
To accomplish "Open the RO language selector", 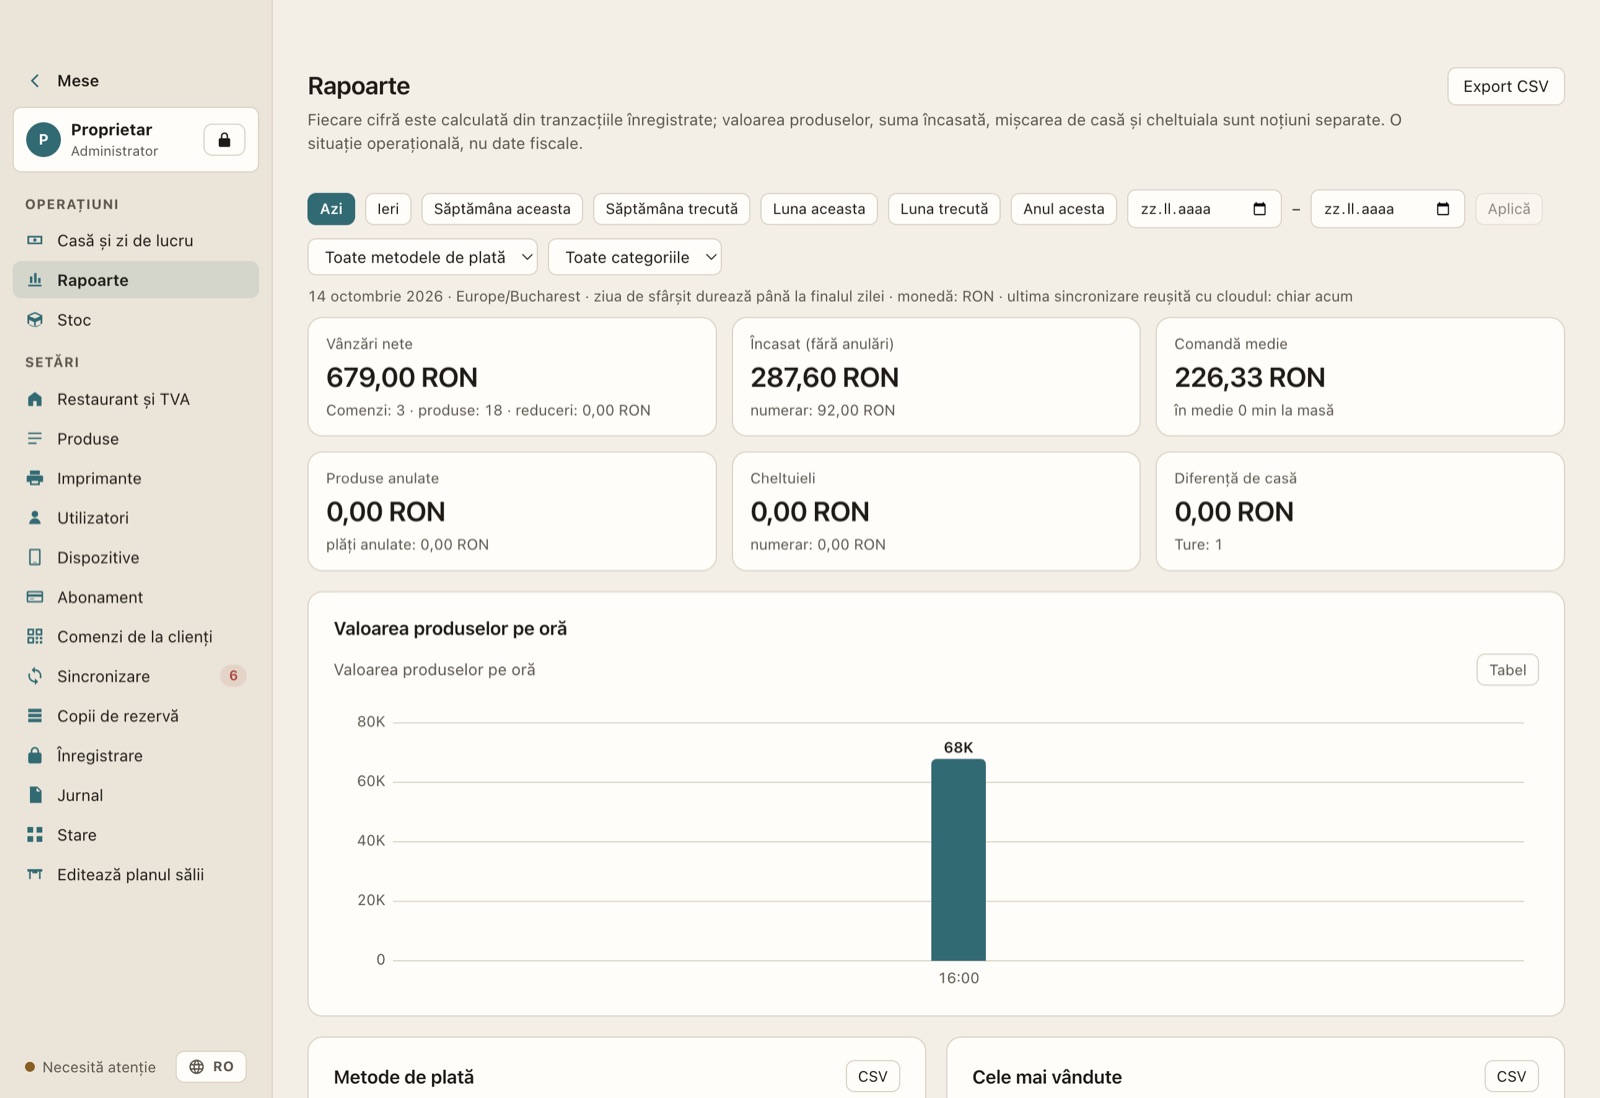I will tap(211, 1067).
